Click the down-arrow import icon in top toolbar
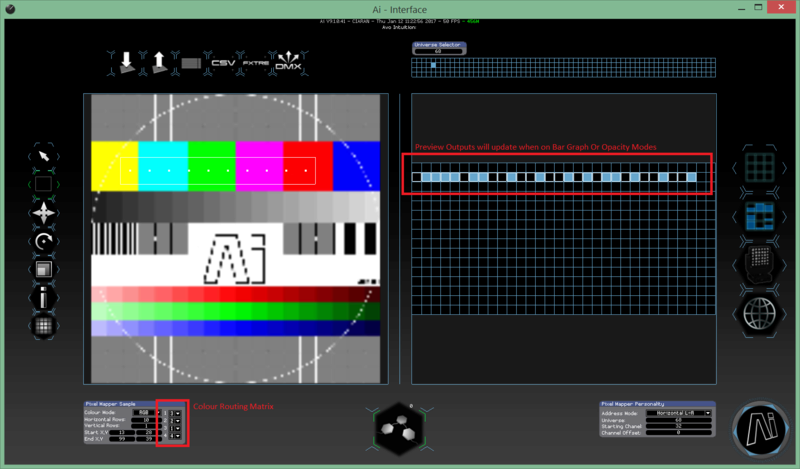 (127, 63)
